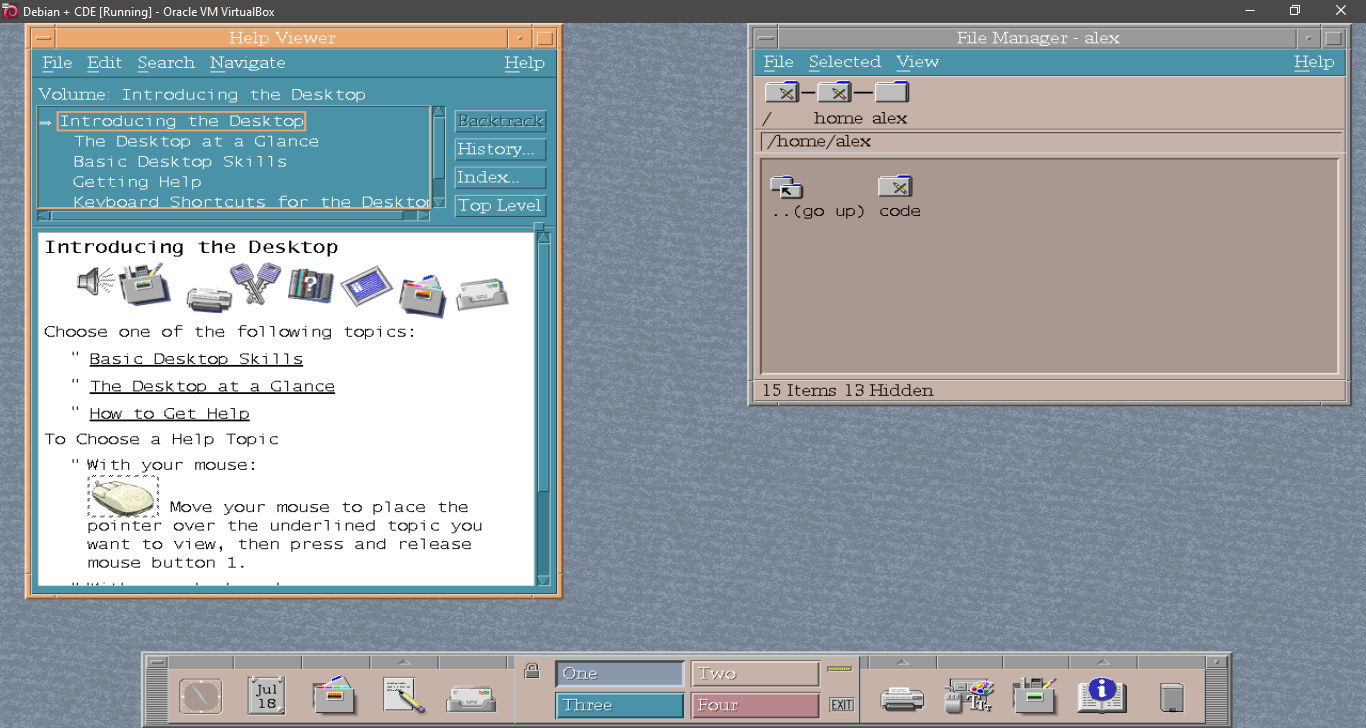
Task: Click the /home/alex path field
Action: 1050,142
